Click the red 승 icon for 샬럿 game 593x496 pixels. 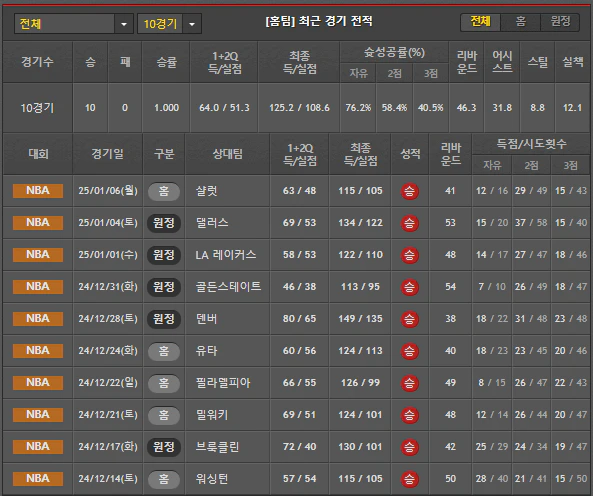tap(410, 191)
